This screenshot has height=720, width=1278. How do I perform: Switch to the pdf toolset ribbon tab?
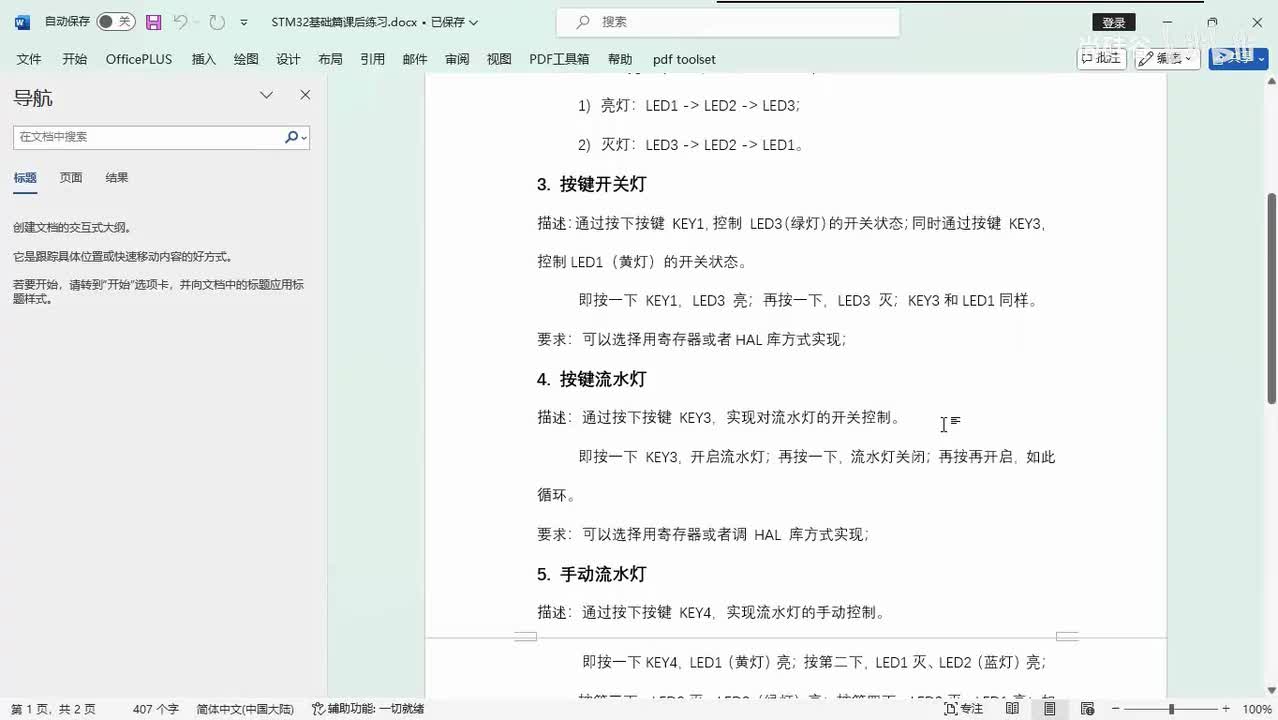coord(684,59)
